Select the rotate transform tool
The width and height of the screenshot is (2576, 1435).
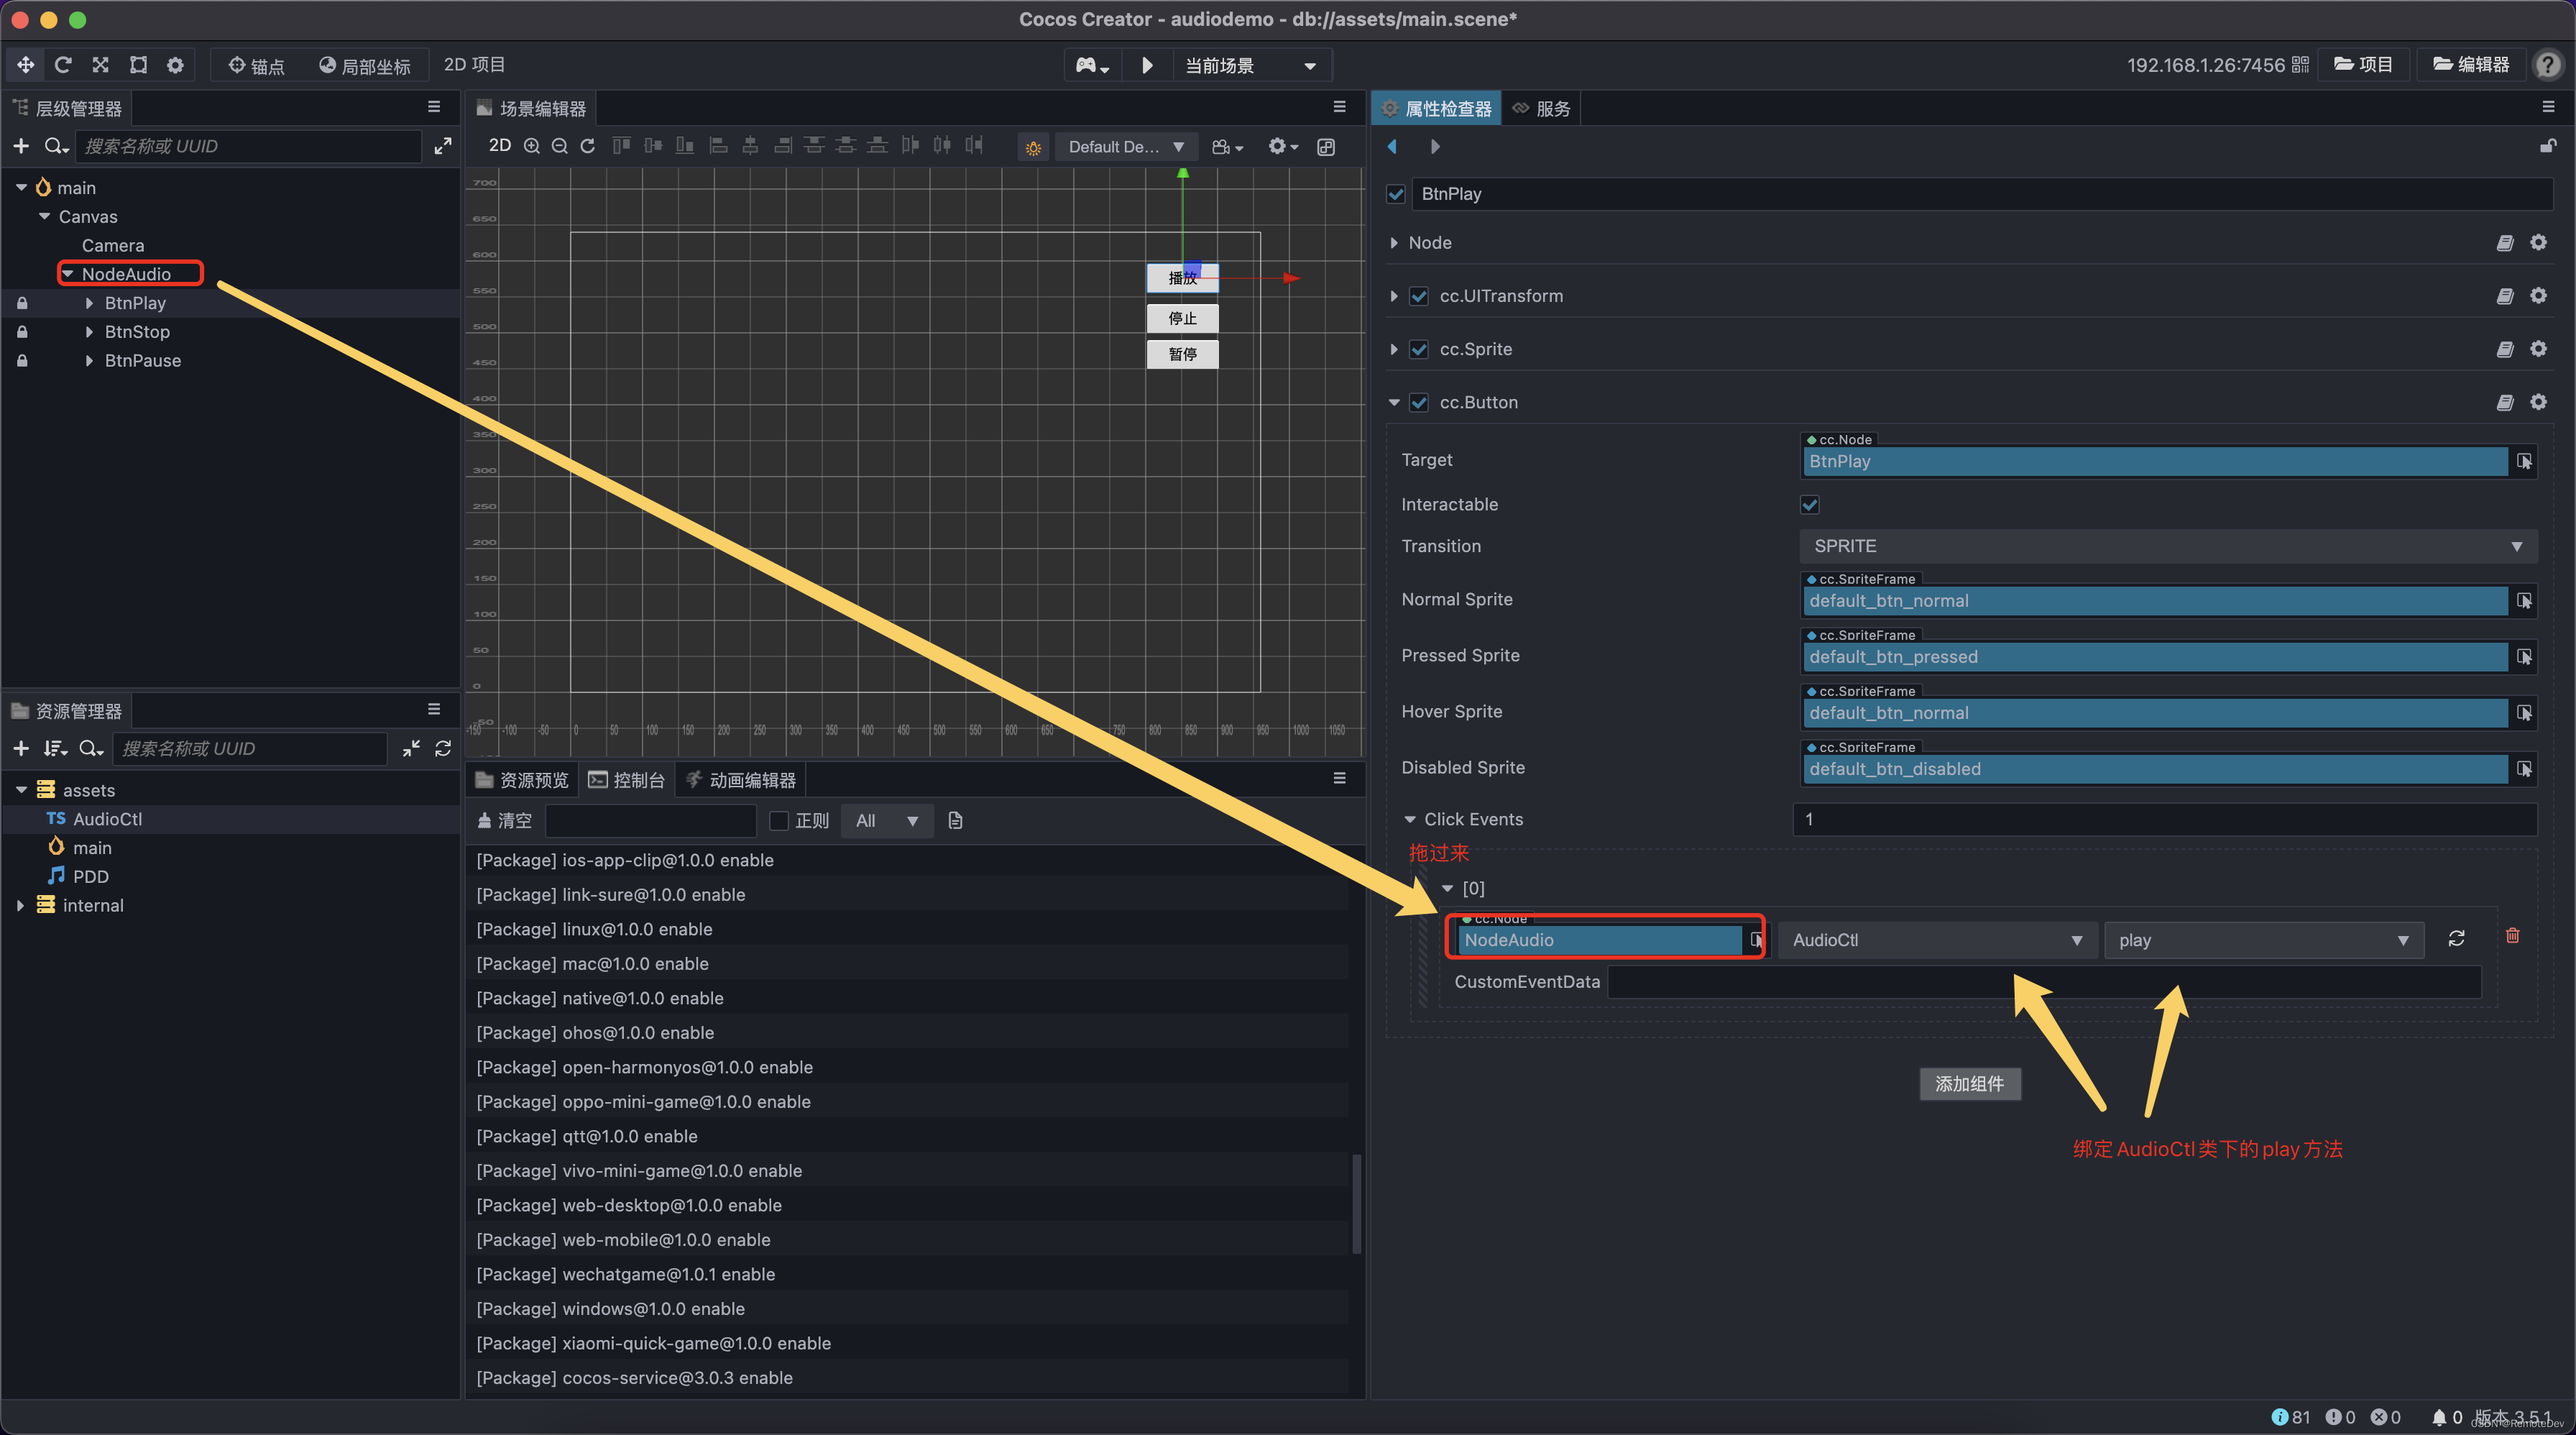63,65
